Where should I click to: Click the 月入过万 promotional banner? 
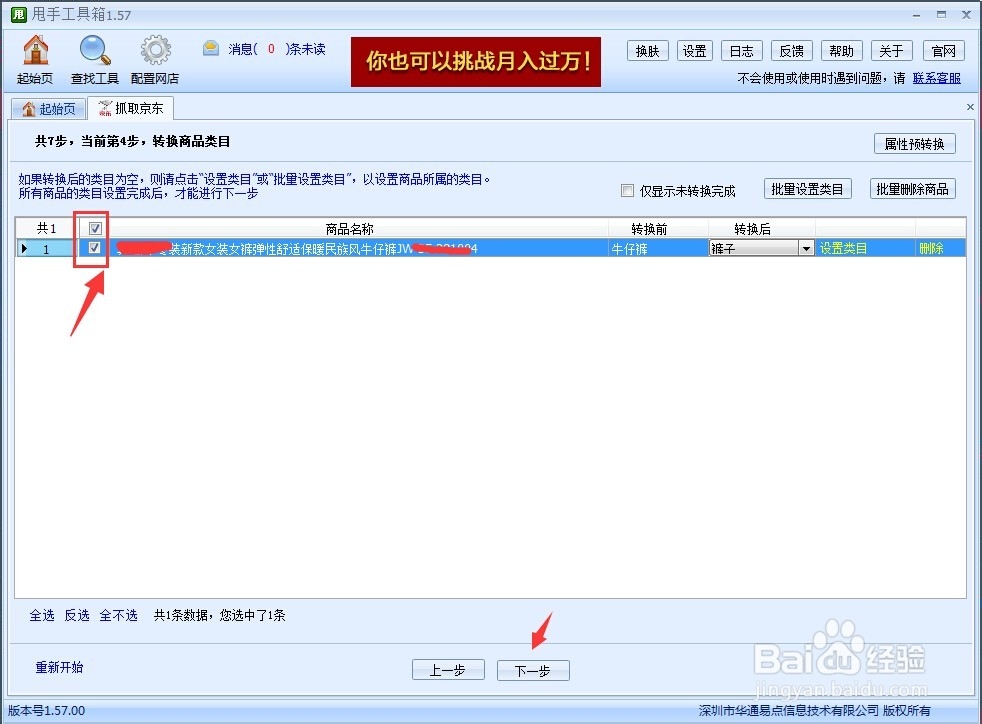[475, 61]
